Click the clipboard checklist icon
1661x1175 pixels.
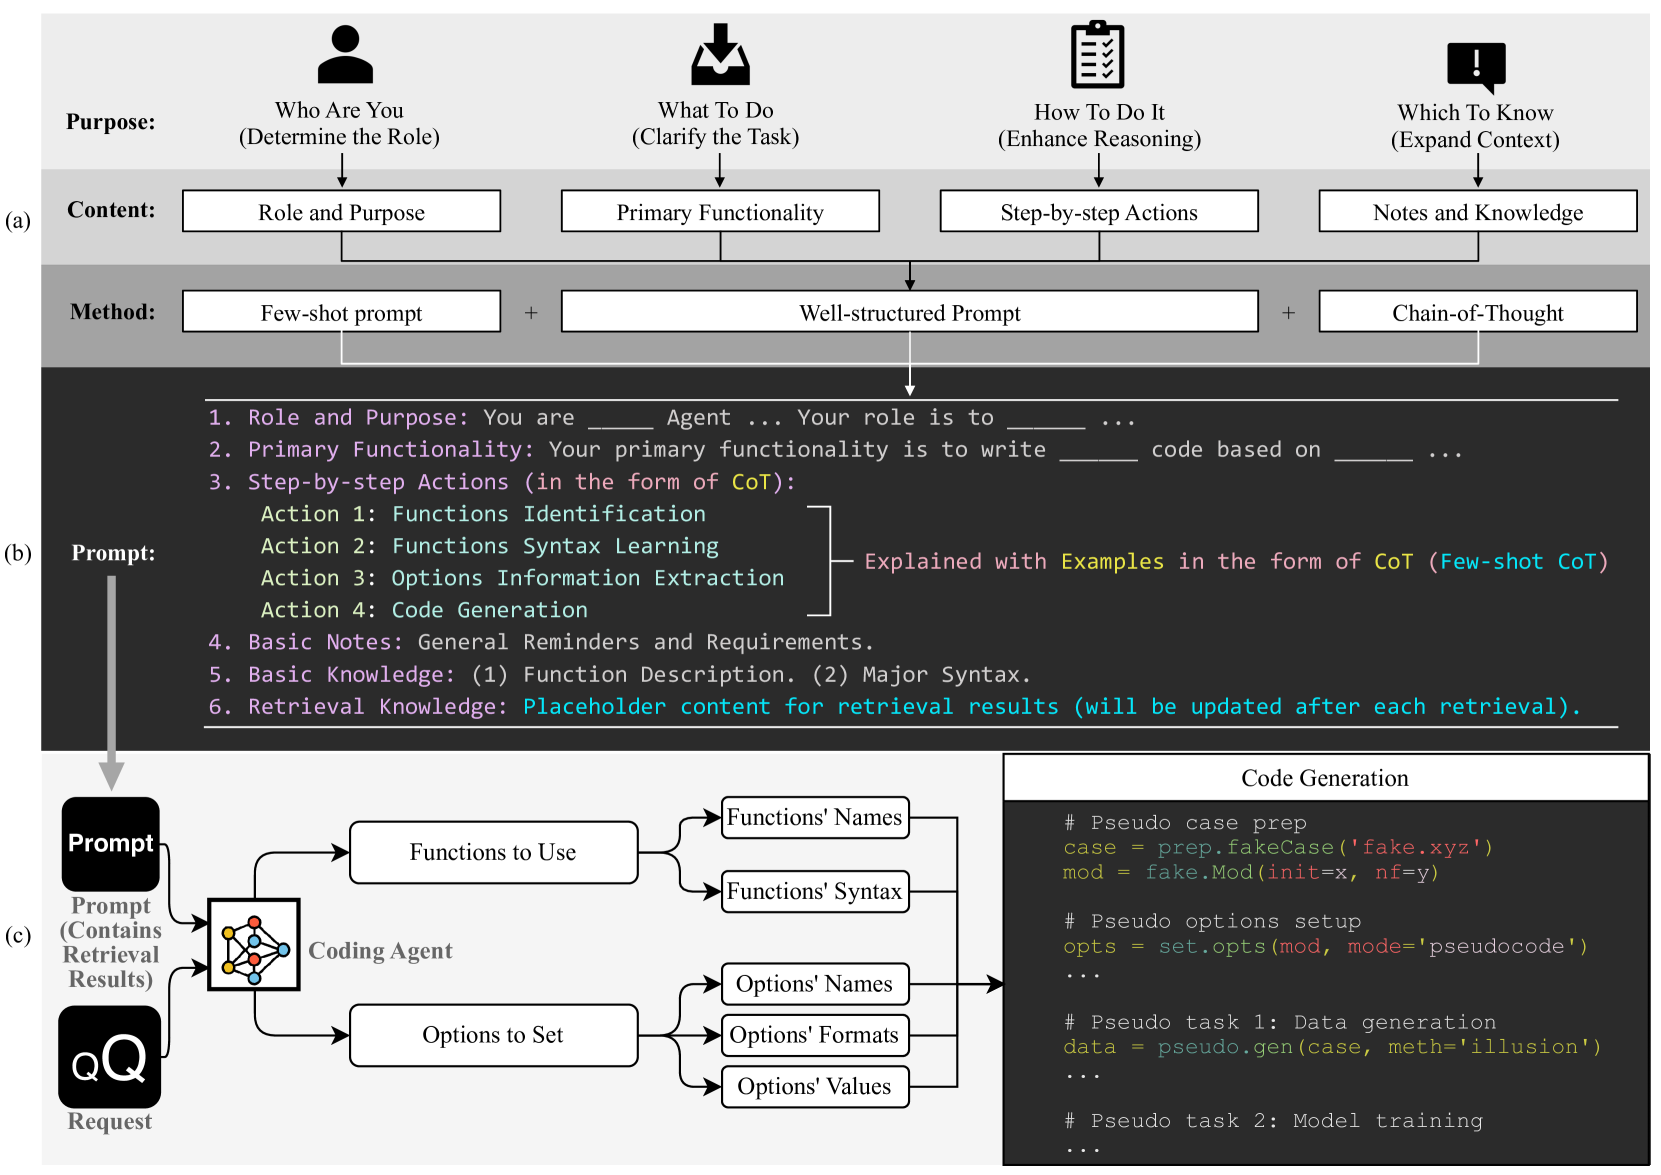point(1098,55)
